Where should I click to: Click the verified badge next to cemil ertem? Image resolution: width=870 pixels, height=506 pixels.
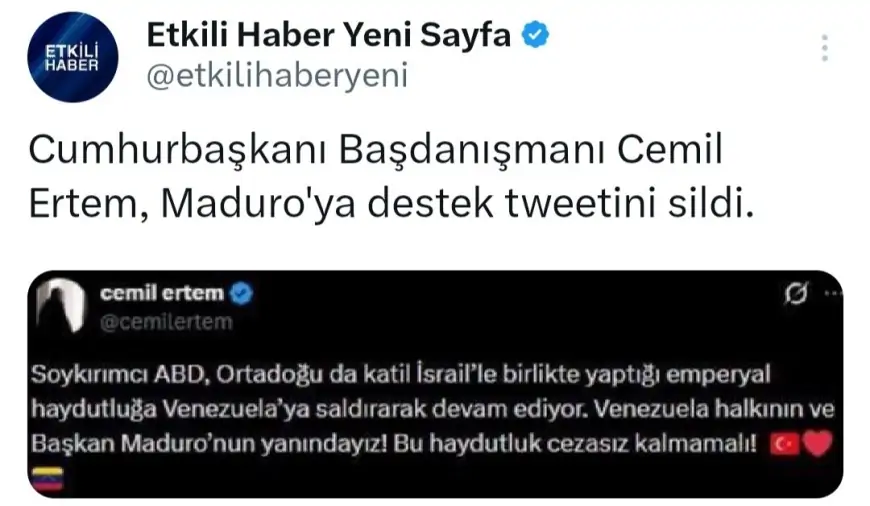pyautogui.click(x=242, y=294)
